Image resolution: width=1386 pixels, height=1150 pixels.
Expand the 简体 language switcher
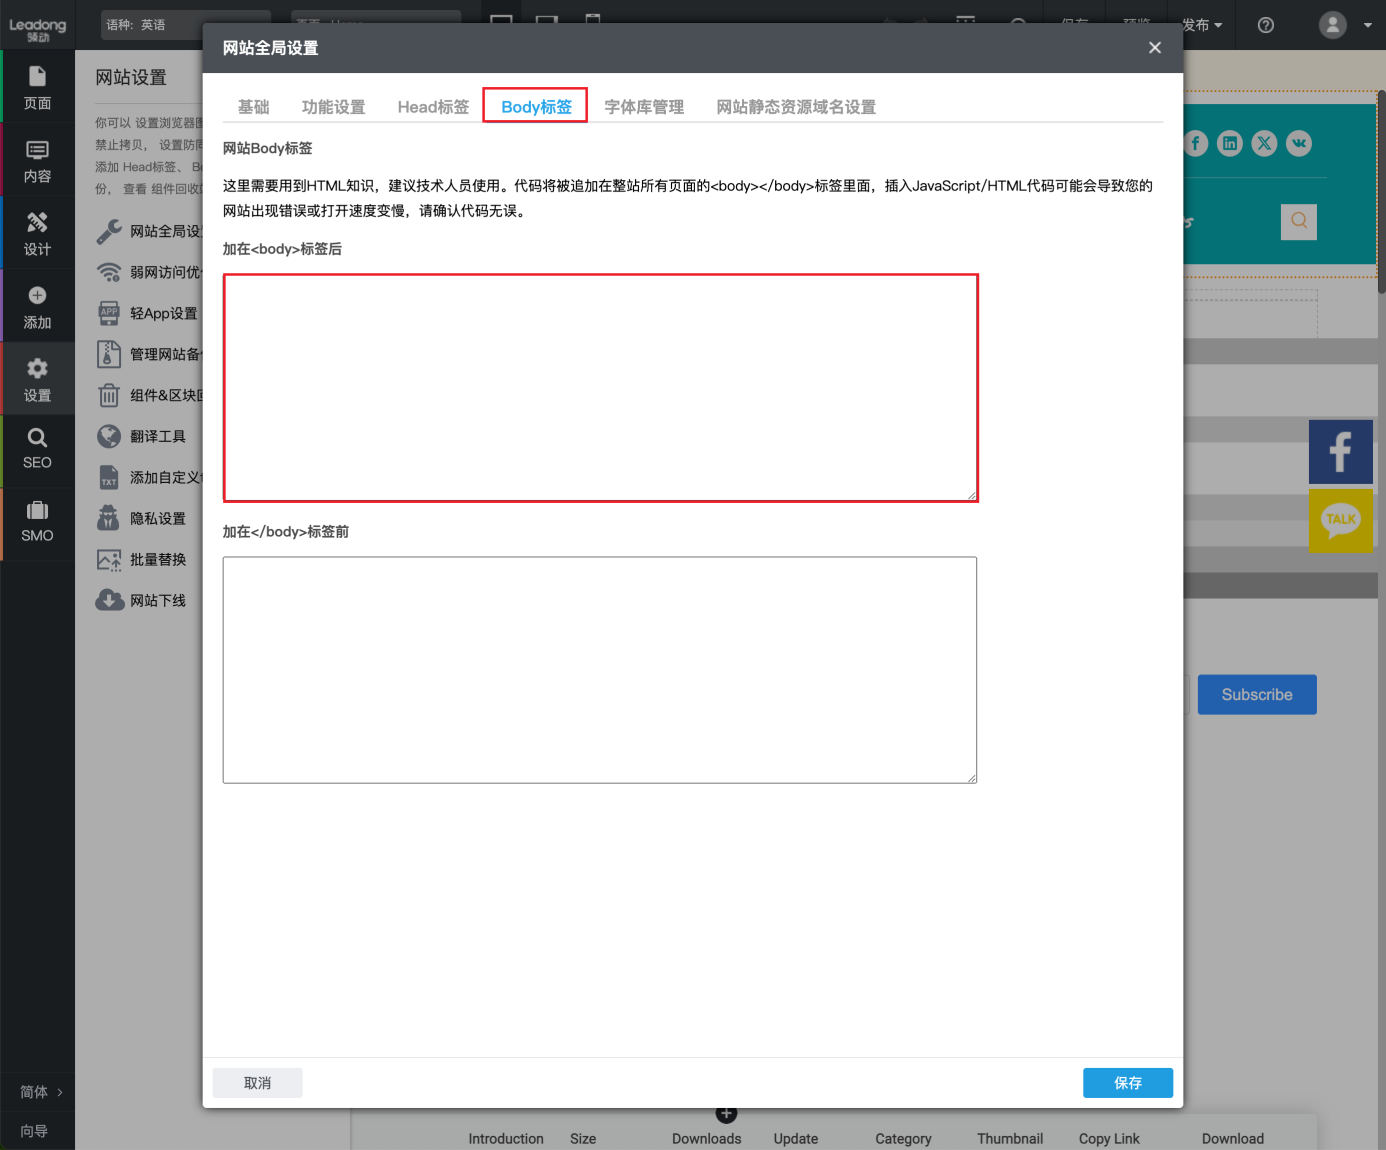(41, 1092)
